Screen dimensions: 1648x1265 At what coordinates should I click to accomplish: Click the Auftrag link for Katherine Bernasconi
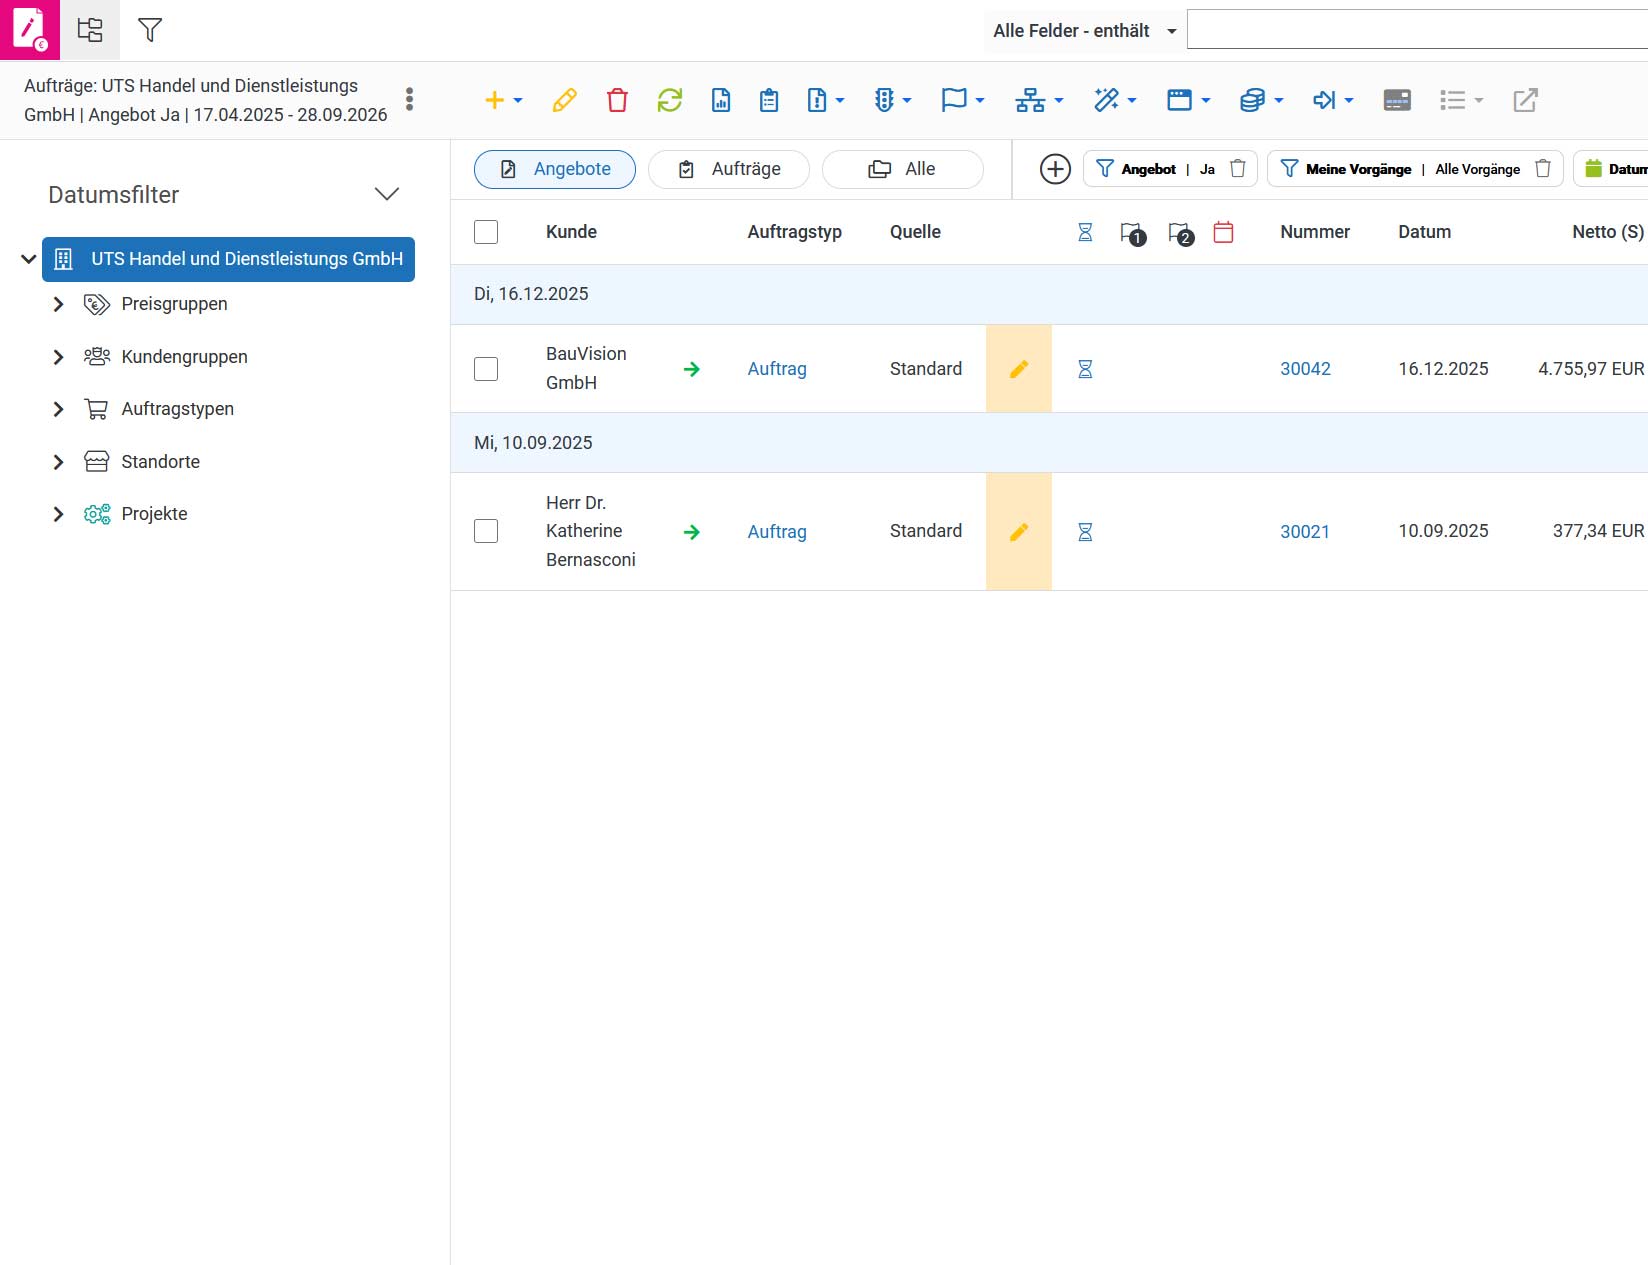(x=777, y=532)
